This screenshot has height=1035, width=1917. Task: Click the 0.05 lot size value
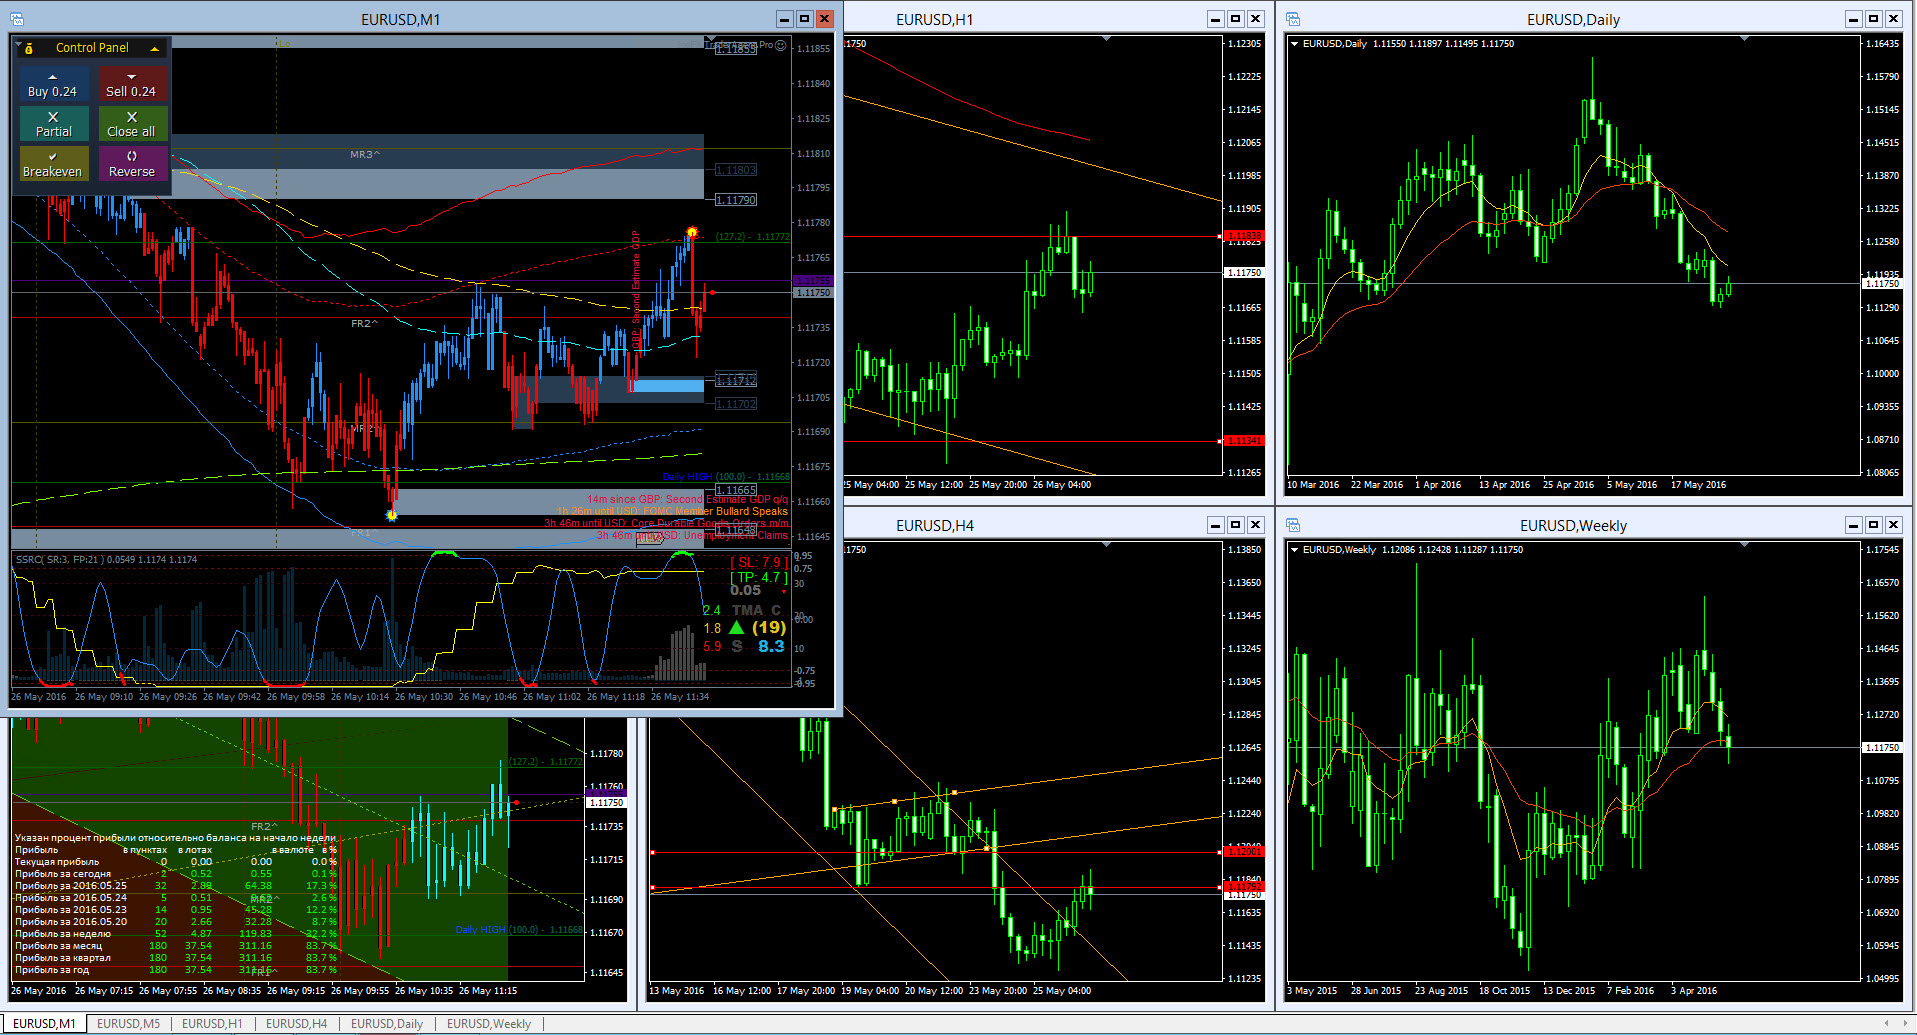(x=745, y=591)
